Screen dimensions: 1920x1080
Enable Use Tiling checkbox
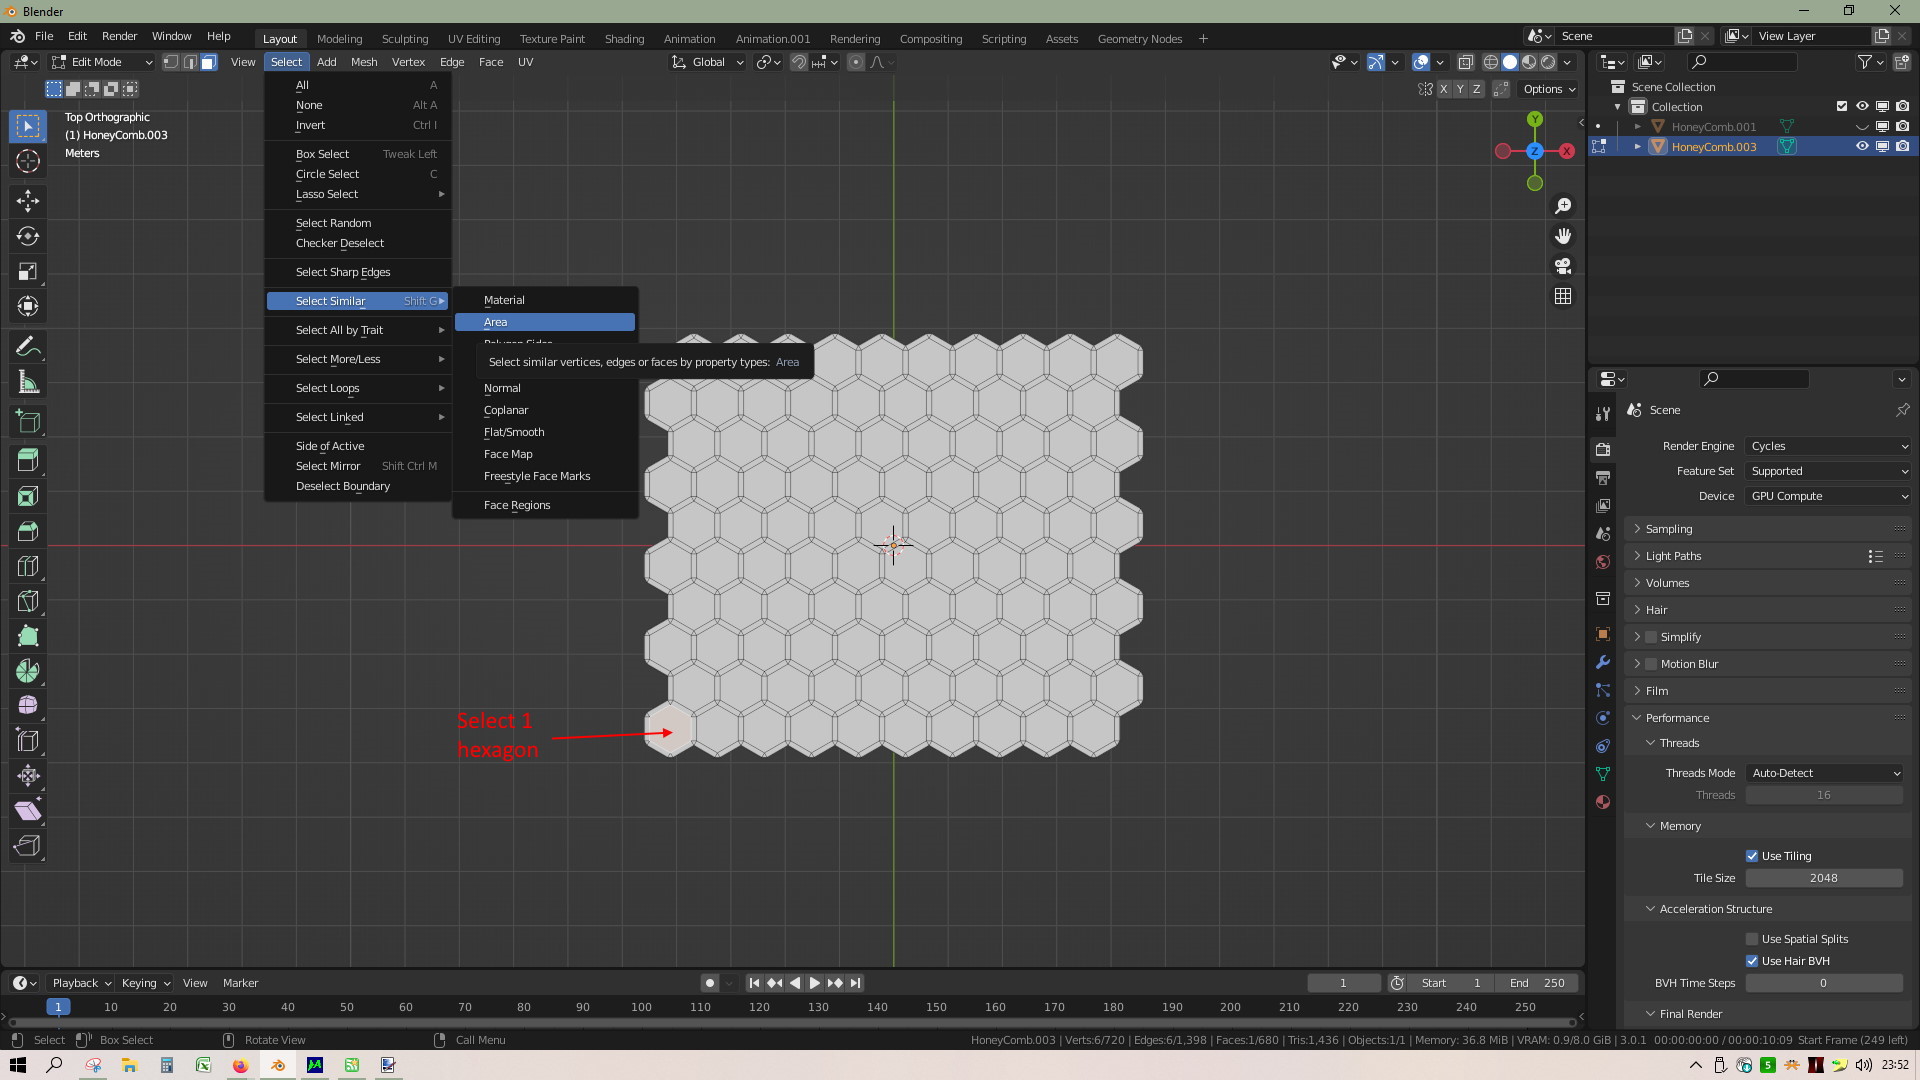click(1753, 855)
